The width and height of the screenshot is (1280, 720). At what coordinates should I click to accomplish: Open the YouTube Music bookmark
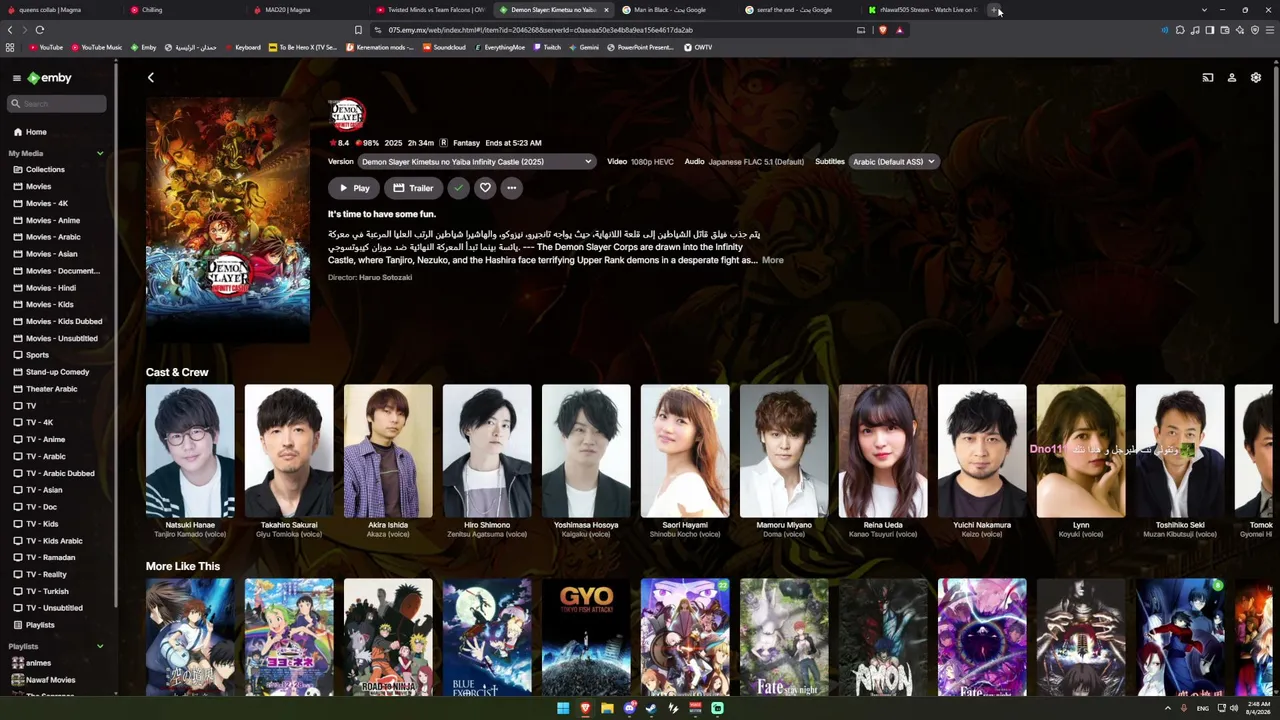(96, 47)
